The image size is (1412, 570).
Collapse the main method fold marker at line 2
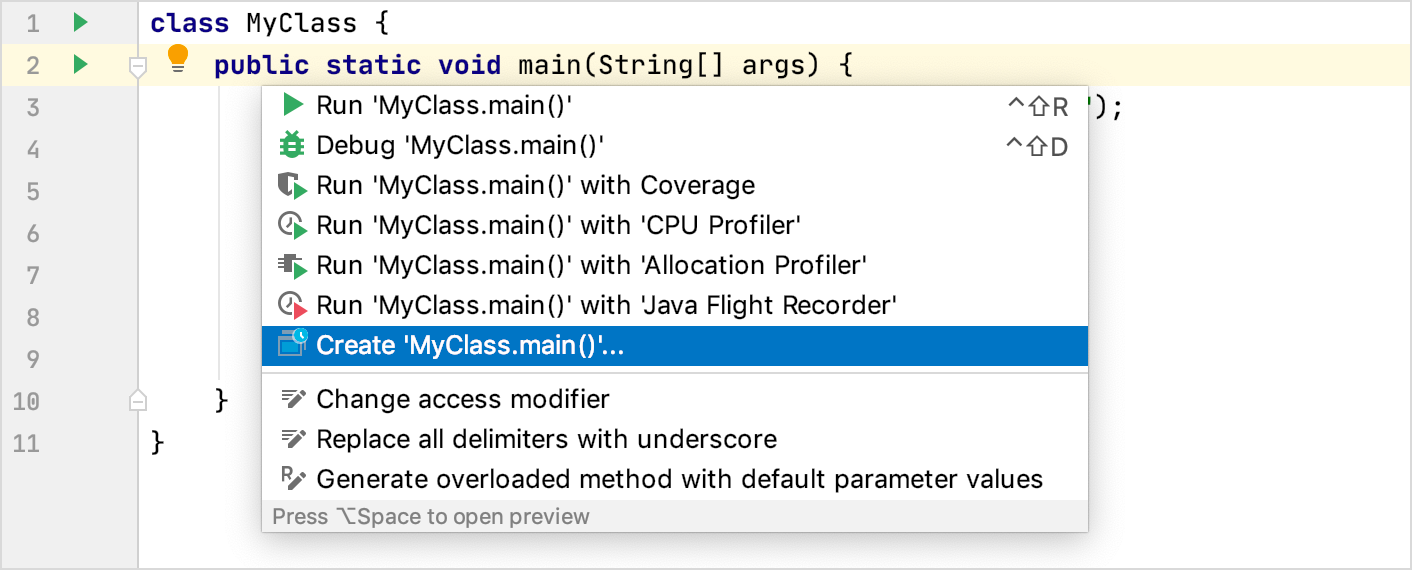coord(139,67)
